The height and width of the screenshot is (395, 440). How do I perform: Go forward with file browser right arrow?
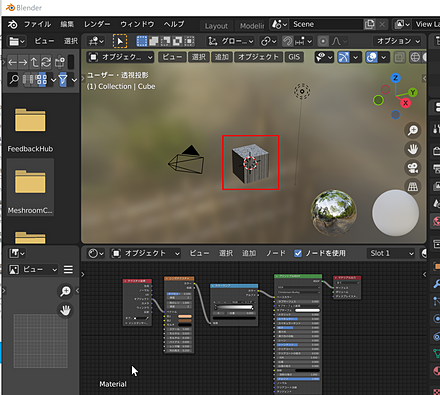click(23, 62)
